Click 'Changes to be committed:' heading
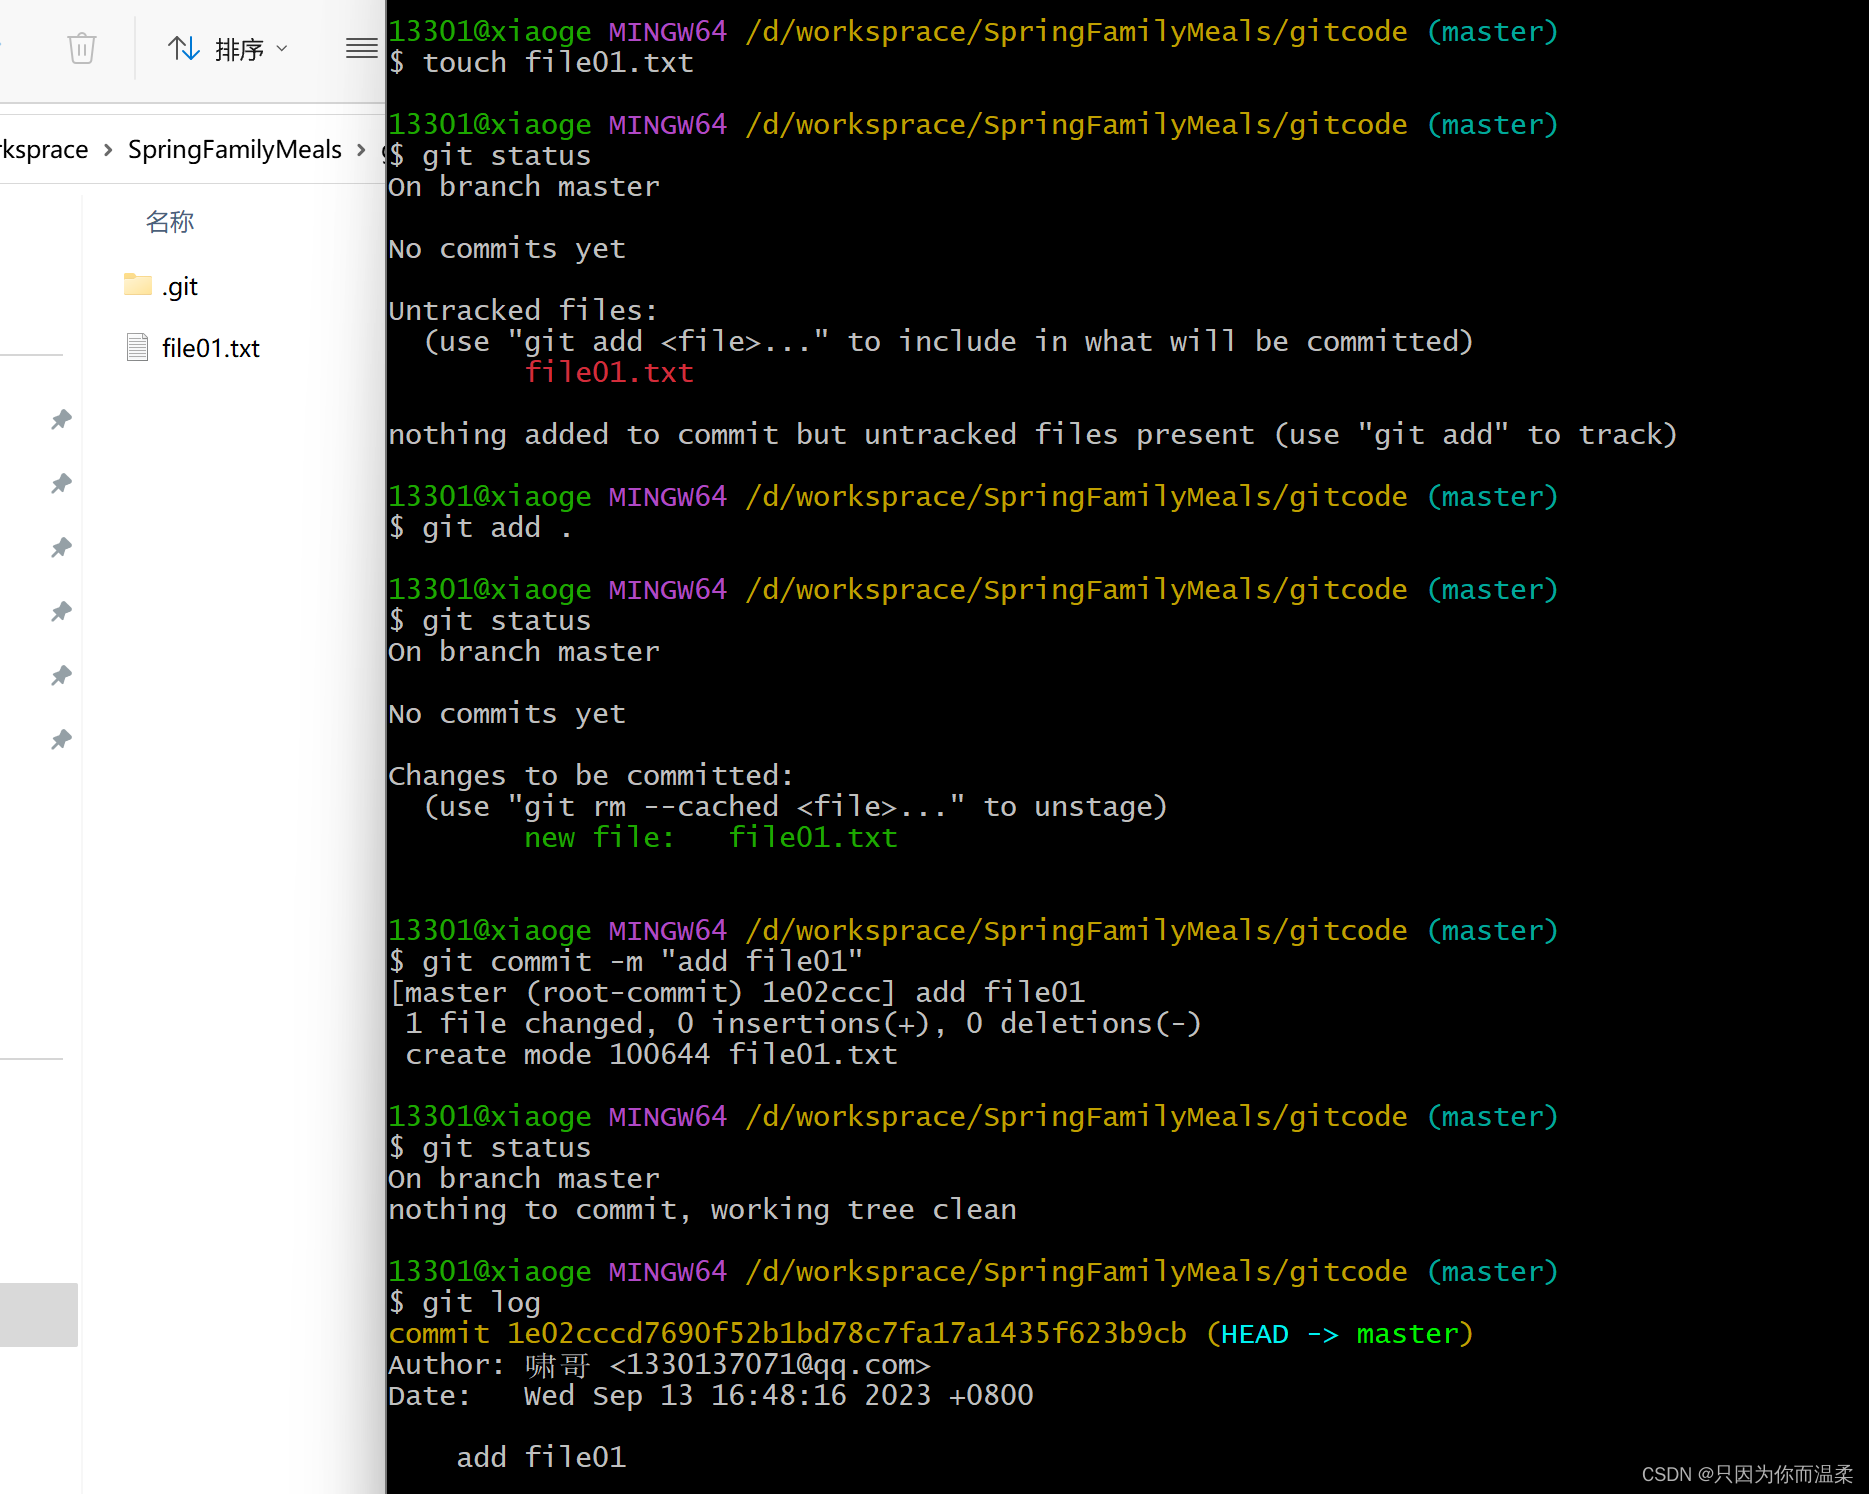 (x=591, y=776)
